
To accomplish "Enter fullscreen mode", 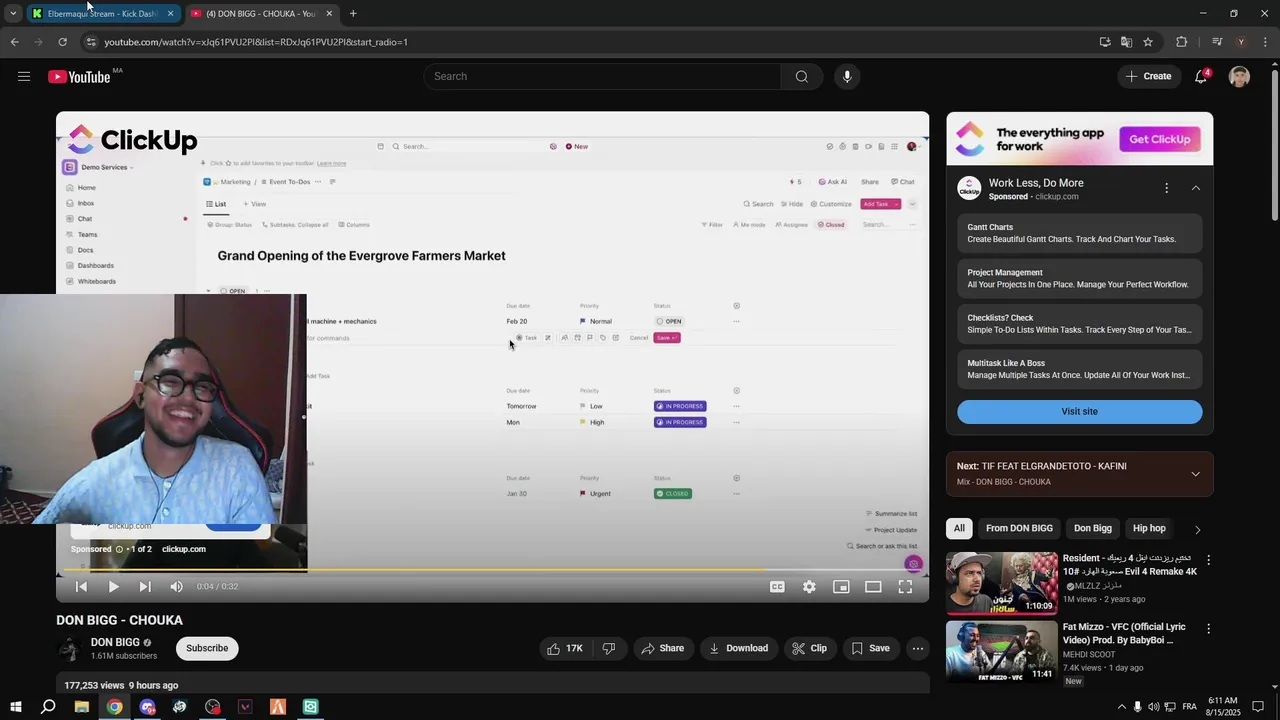I will coord(905,587).
